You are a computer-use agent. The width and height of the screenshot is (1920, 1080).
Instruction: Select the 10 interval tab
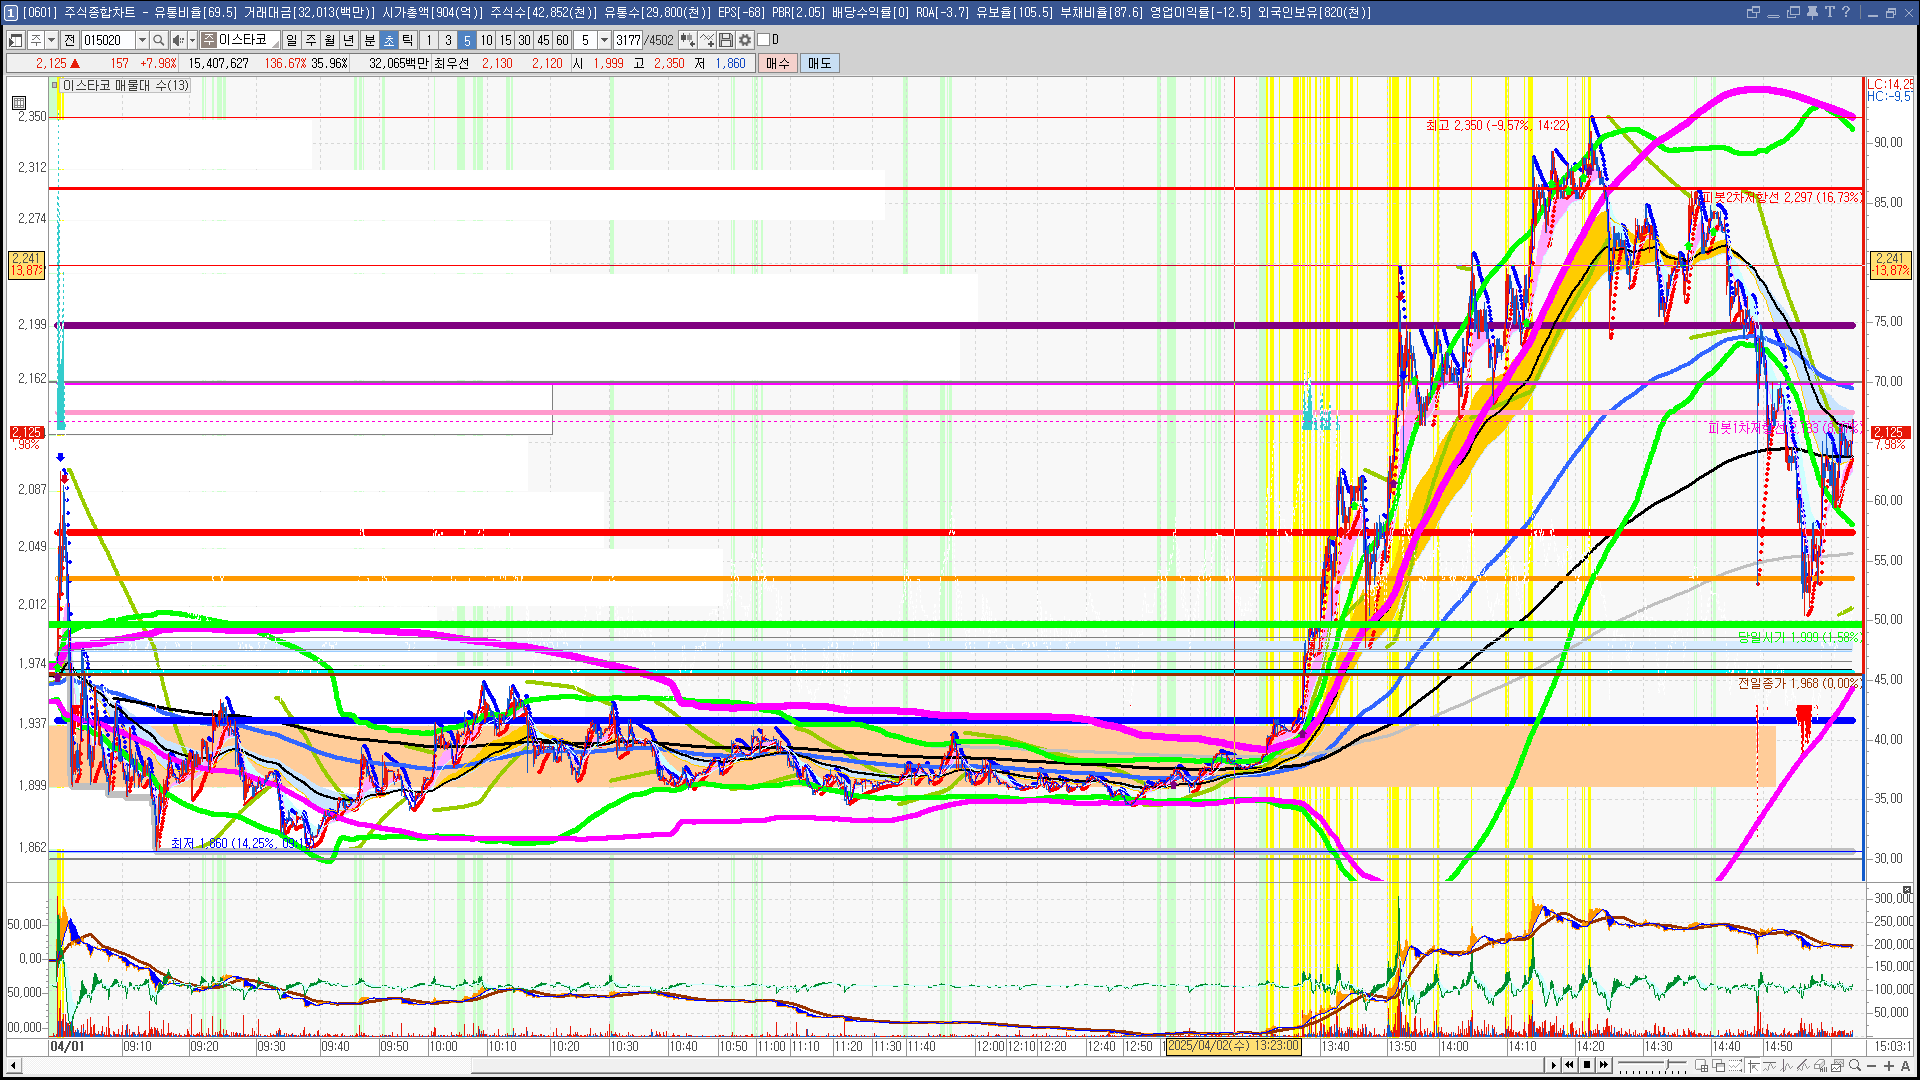[x=486, y=40]
